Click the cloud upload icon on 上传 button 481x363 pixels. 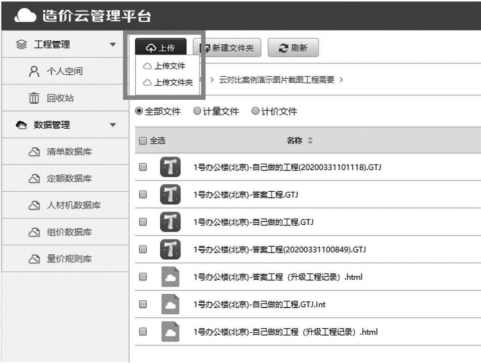pyautogui.click(x=151, y=48)
